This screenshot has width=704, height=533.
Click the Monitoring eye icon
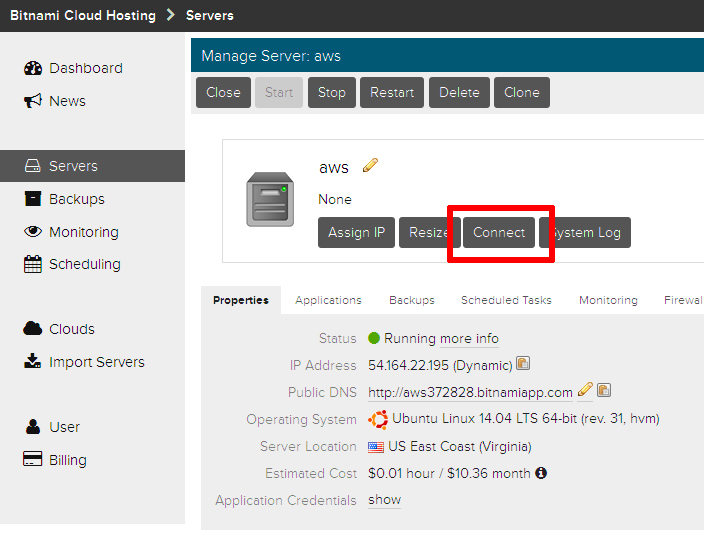pos(33,232)
